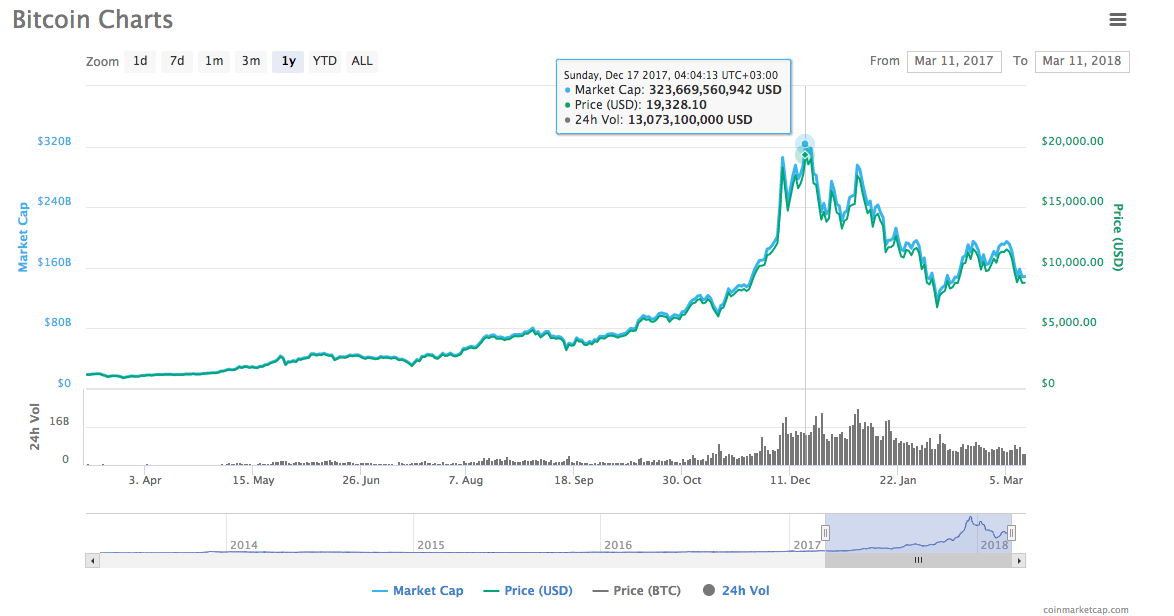Screen dimensions: 1174x616
Task: Grab the right navigator range handle
Action: click(x=1011, y=533)
